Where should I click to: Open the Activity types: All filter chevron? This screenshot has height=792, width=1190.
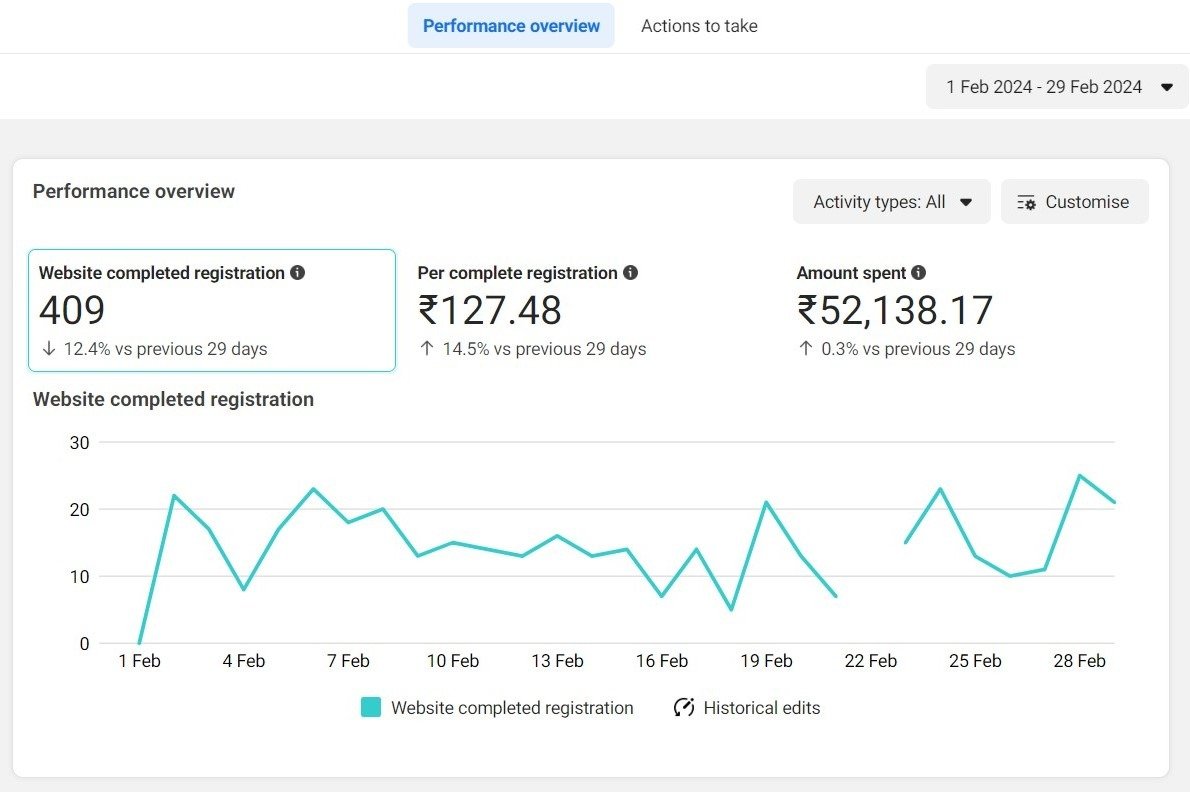966,201
